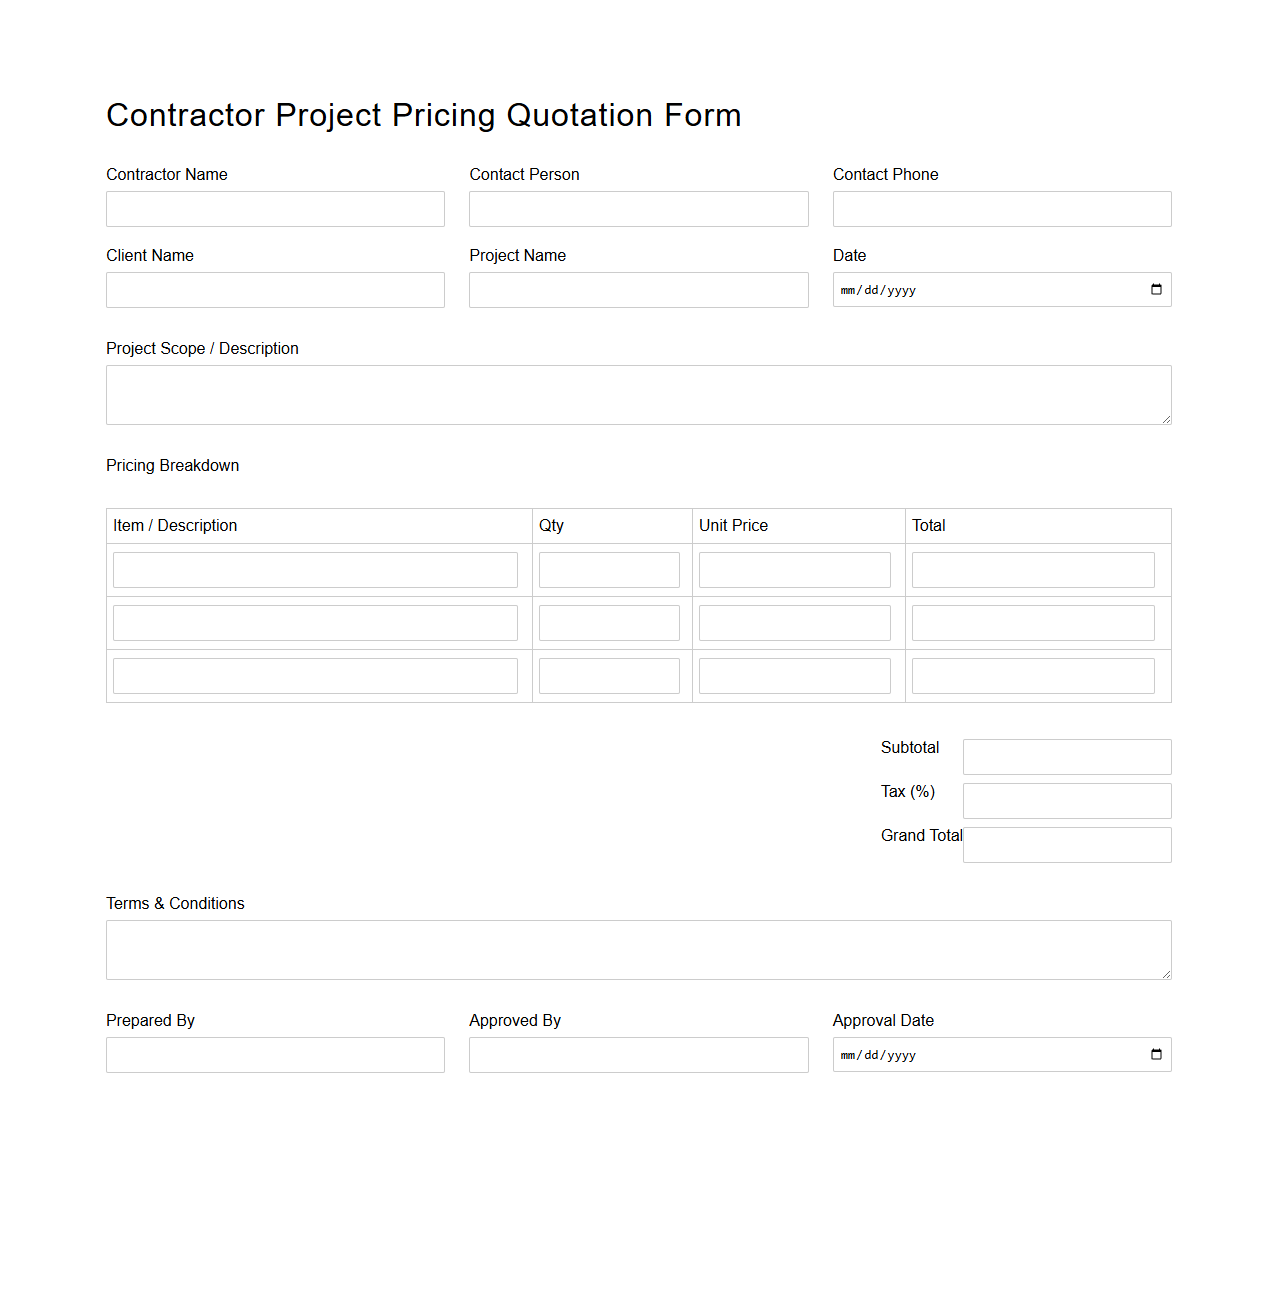This screenshot has width=1278, height=1300.
Task: Click the Contractor Name input field
Action: click(x=275, y=209)
